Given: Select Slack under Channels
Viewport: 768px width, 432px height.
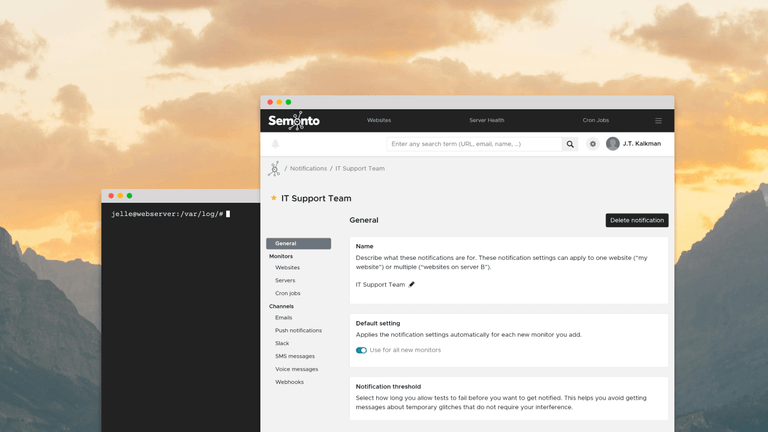Looking at the screenshot, I should tap(282, 343).
